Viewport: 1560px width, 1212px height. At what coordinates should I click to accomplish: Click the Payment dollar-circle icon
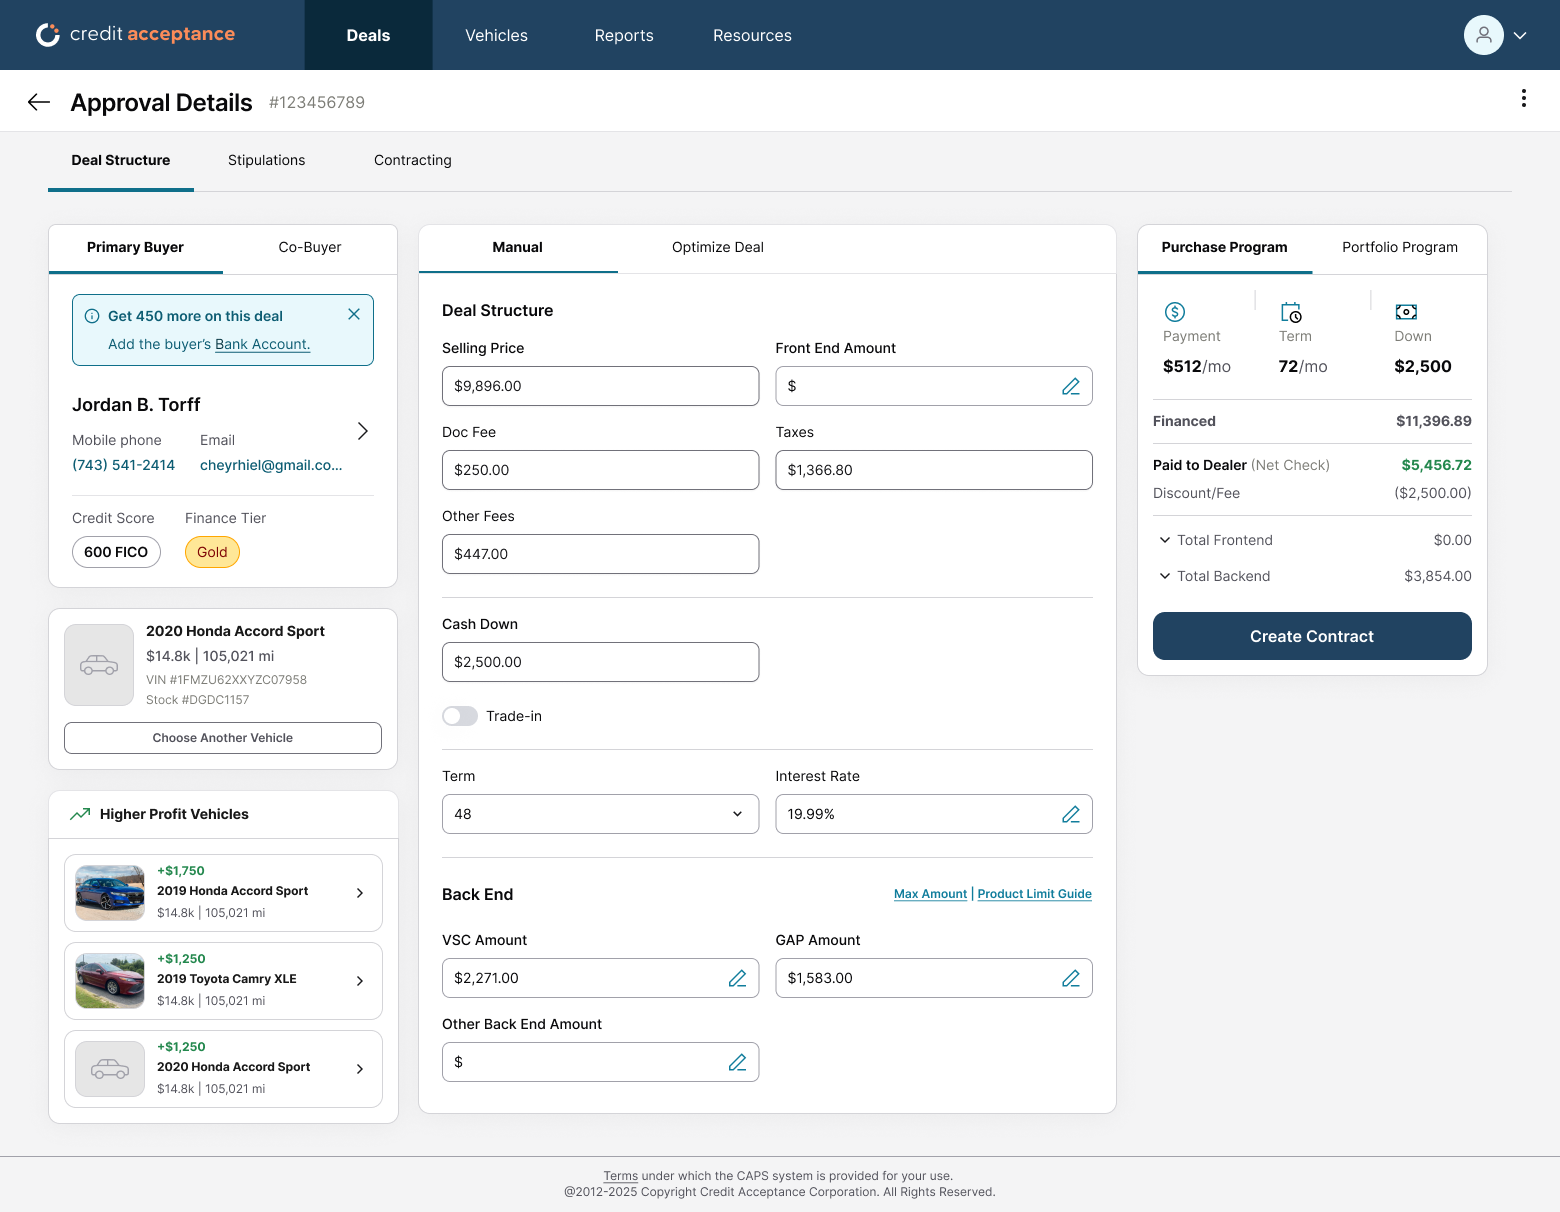(x=1175, y=312)
